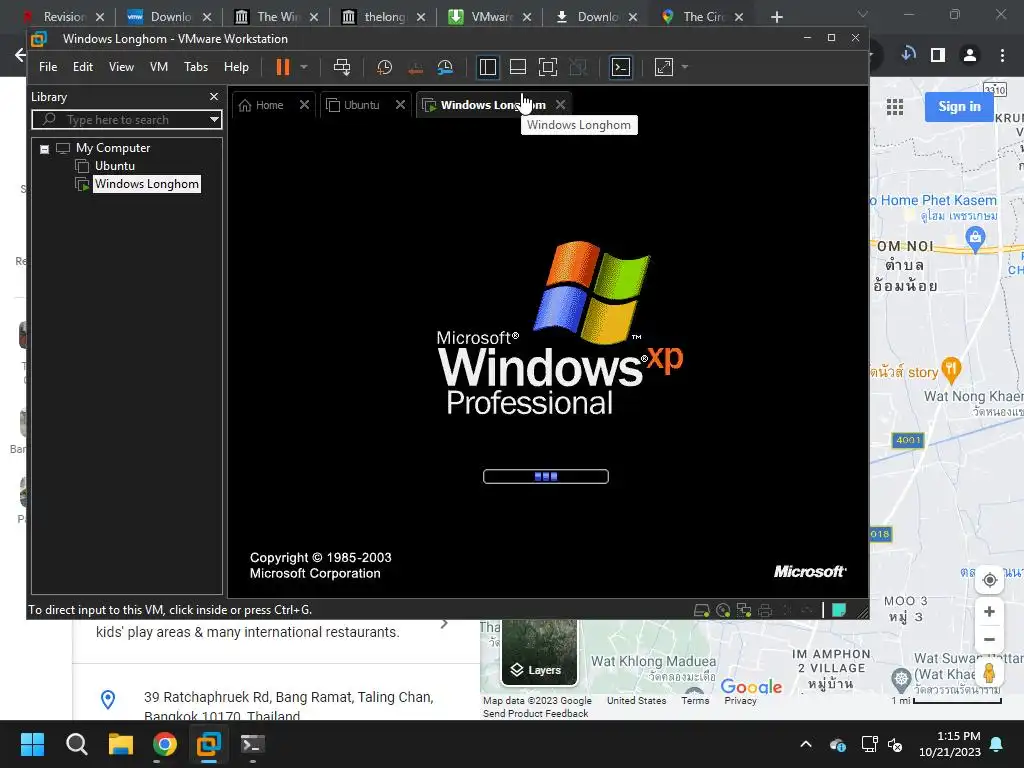Select Ubuntu in the library tree
This screenshot has width=1024, height=768.
click(115, 166)
